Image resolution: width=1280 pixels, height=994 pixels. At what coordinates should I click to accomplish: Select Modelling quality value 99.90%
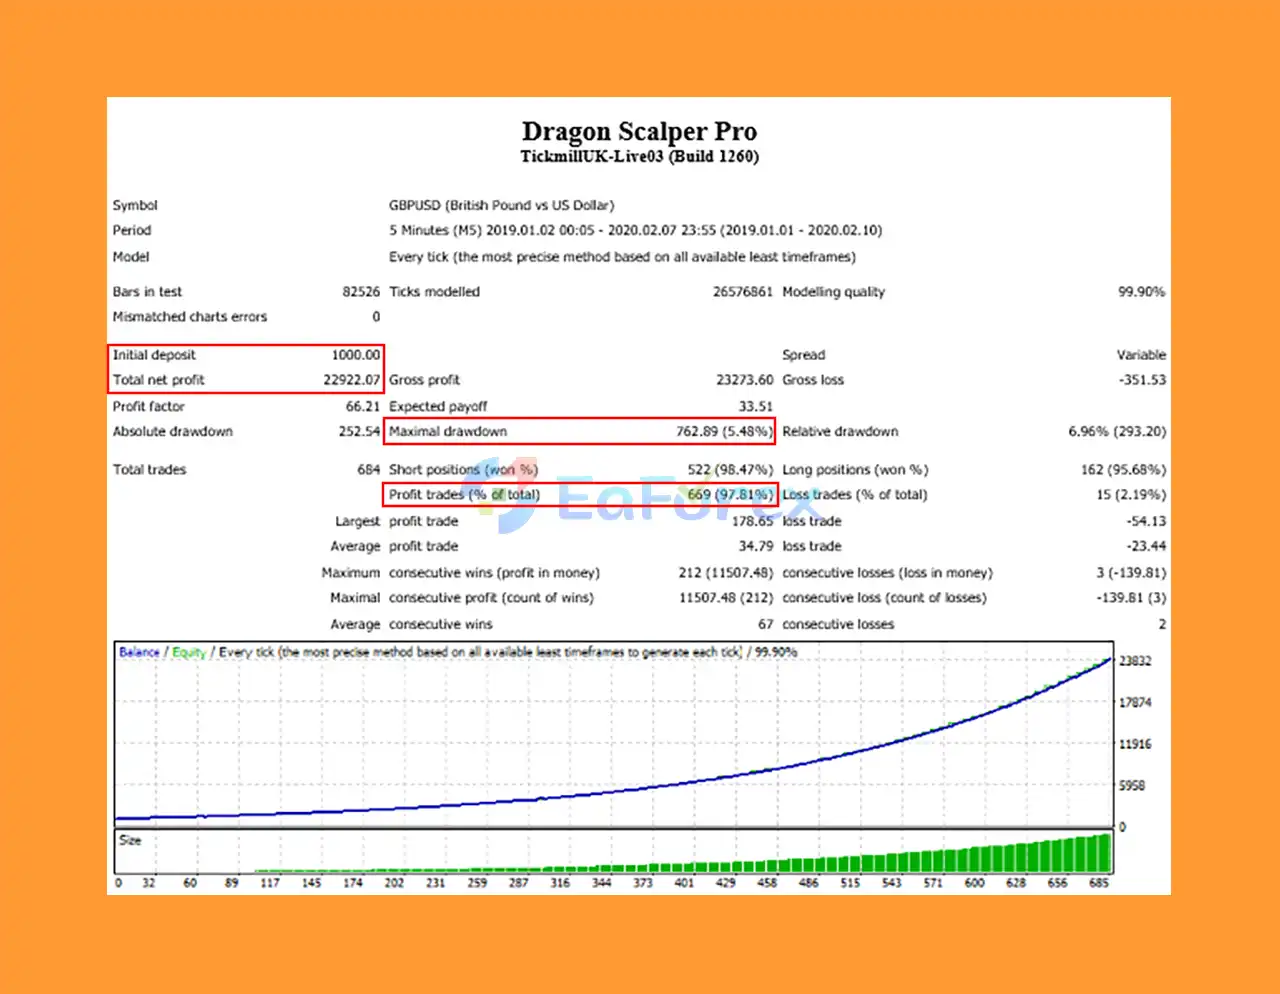tap(1141, 292)
